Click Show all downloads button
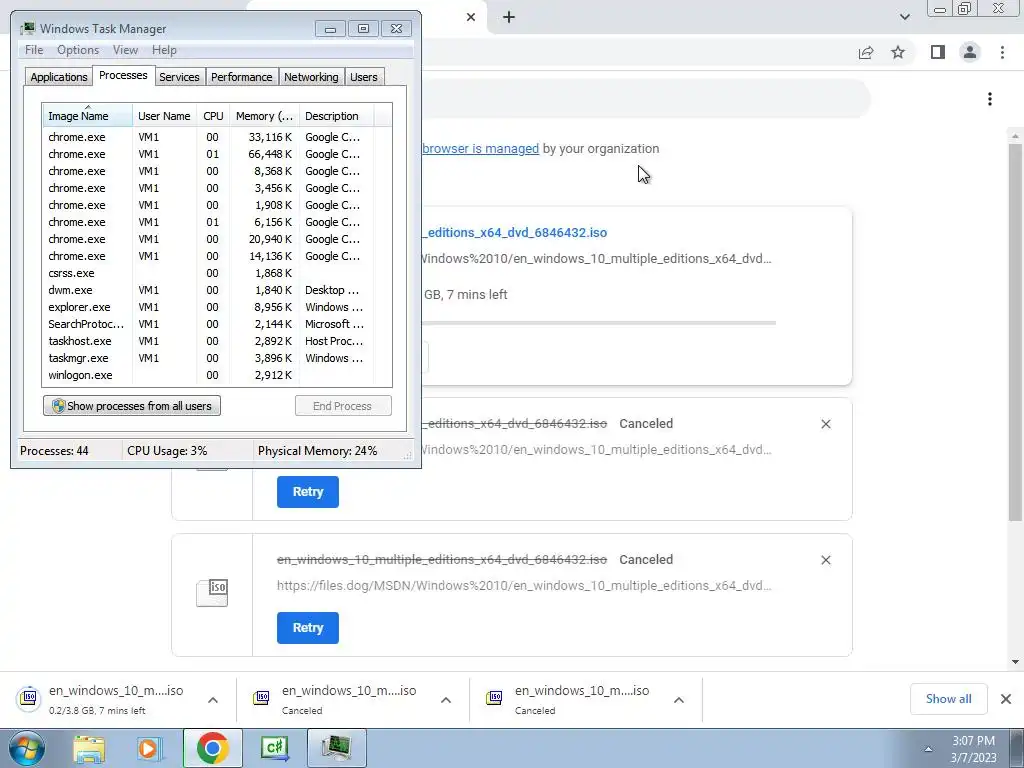This screenshot has height=768, width=1024. pos(948,699)
